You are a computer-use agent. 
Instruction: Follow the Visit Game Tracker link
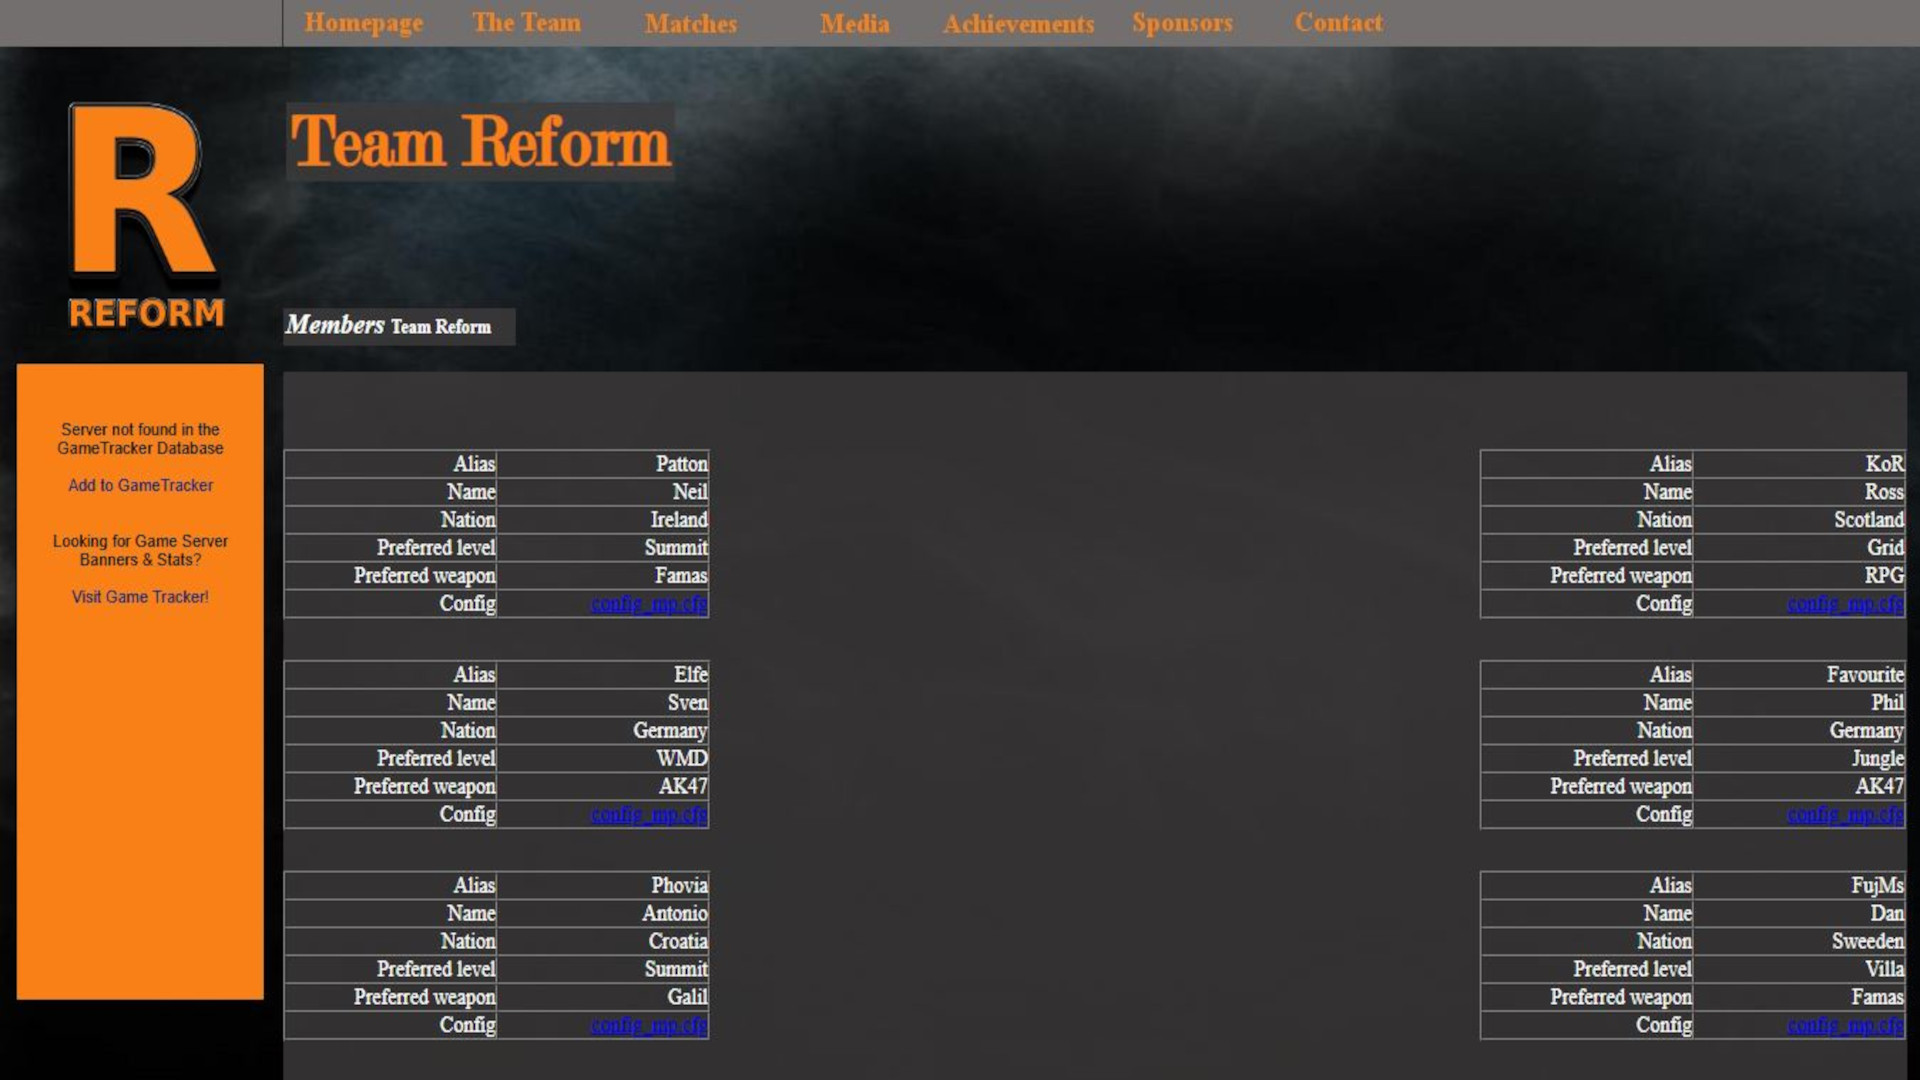pos(140,597)
